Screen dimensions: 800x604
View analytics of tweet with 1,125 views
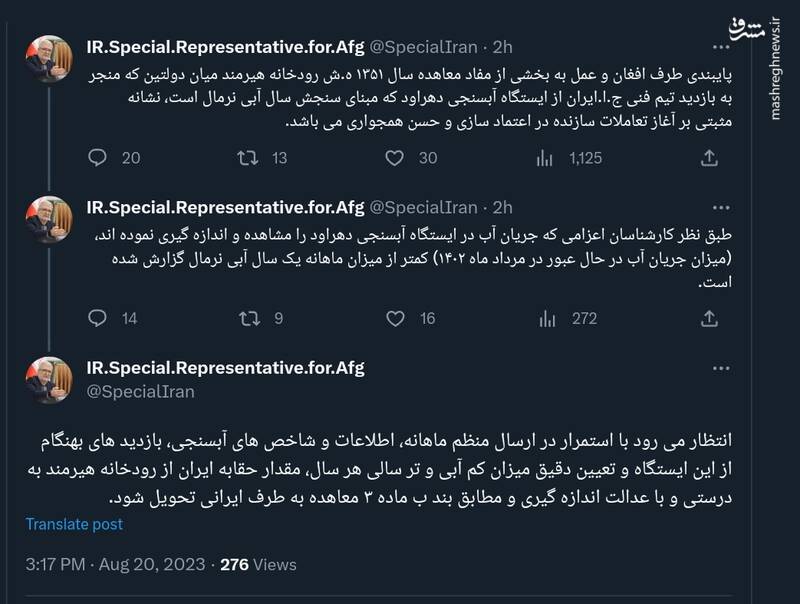(x=546, y=157)
